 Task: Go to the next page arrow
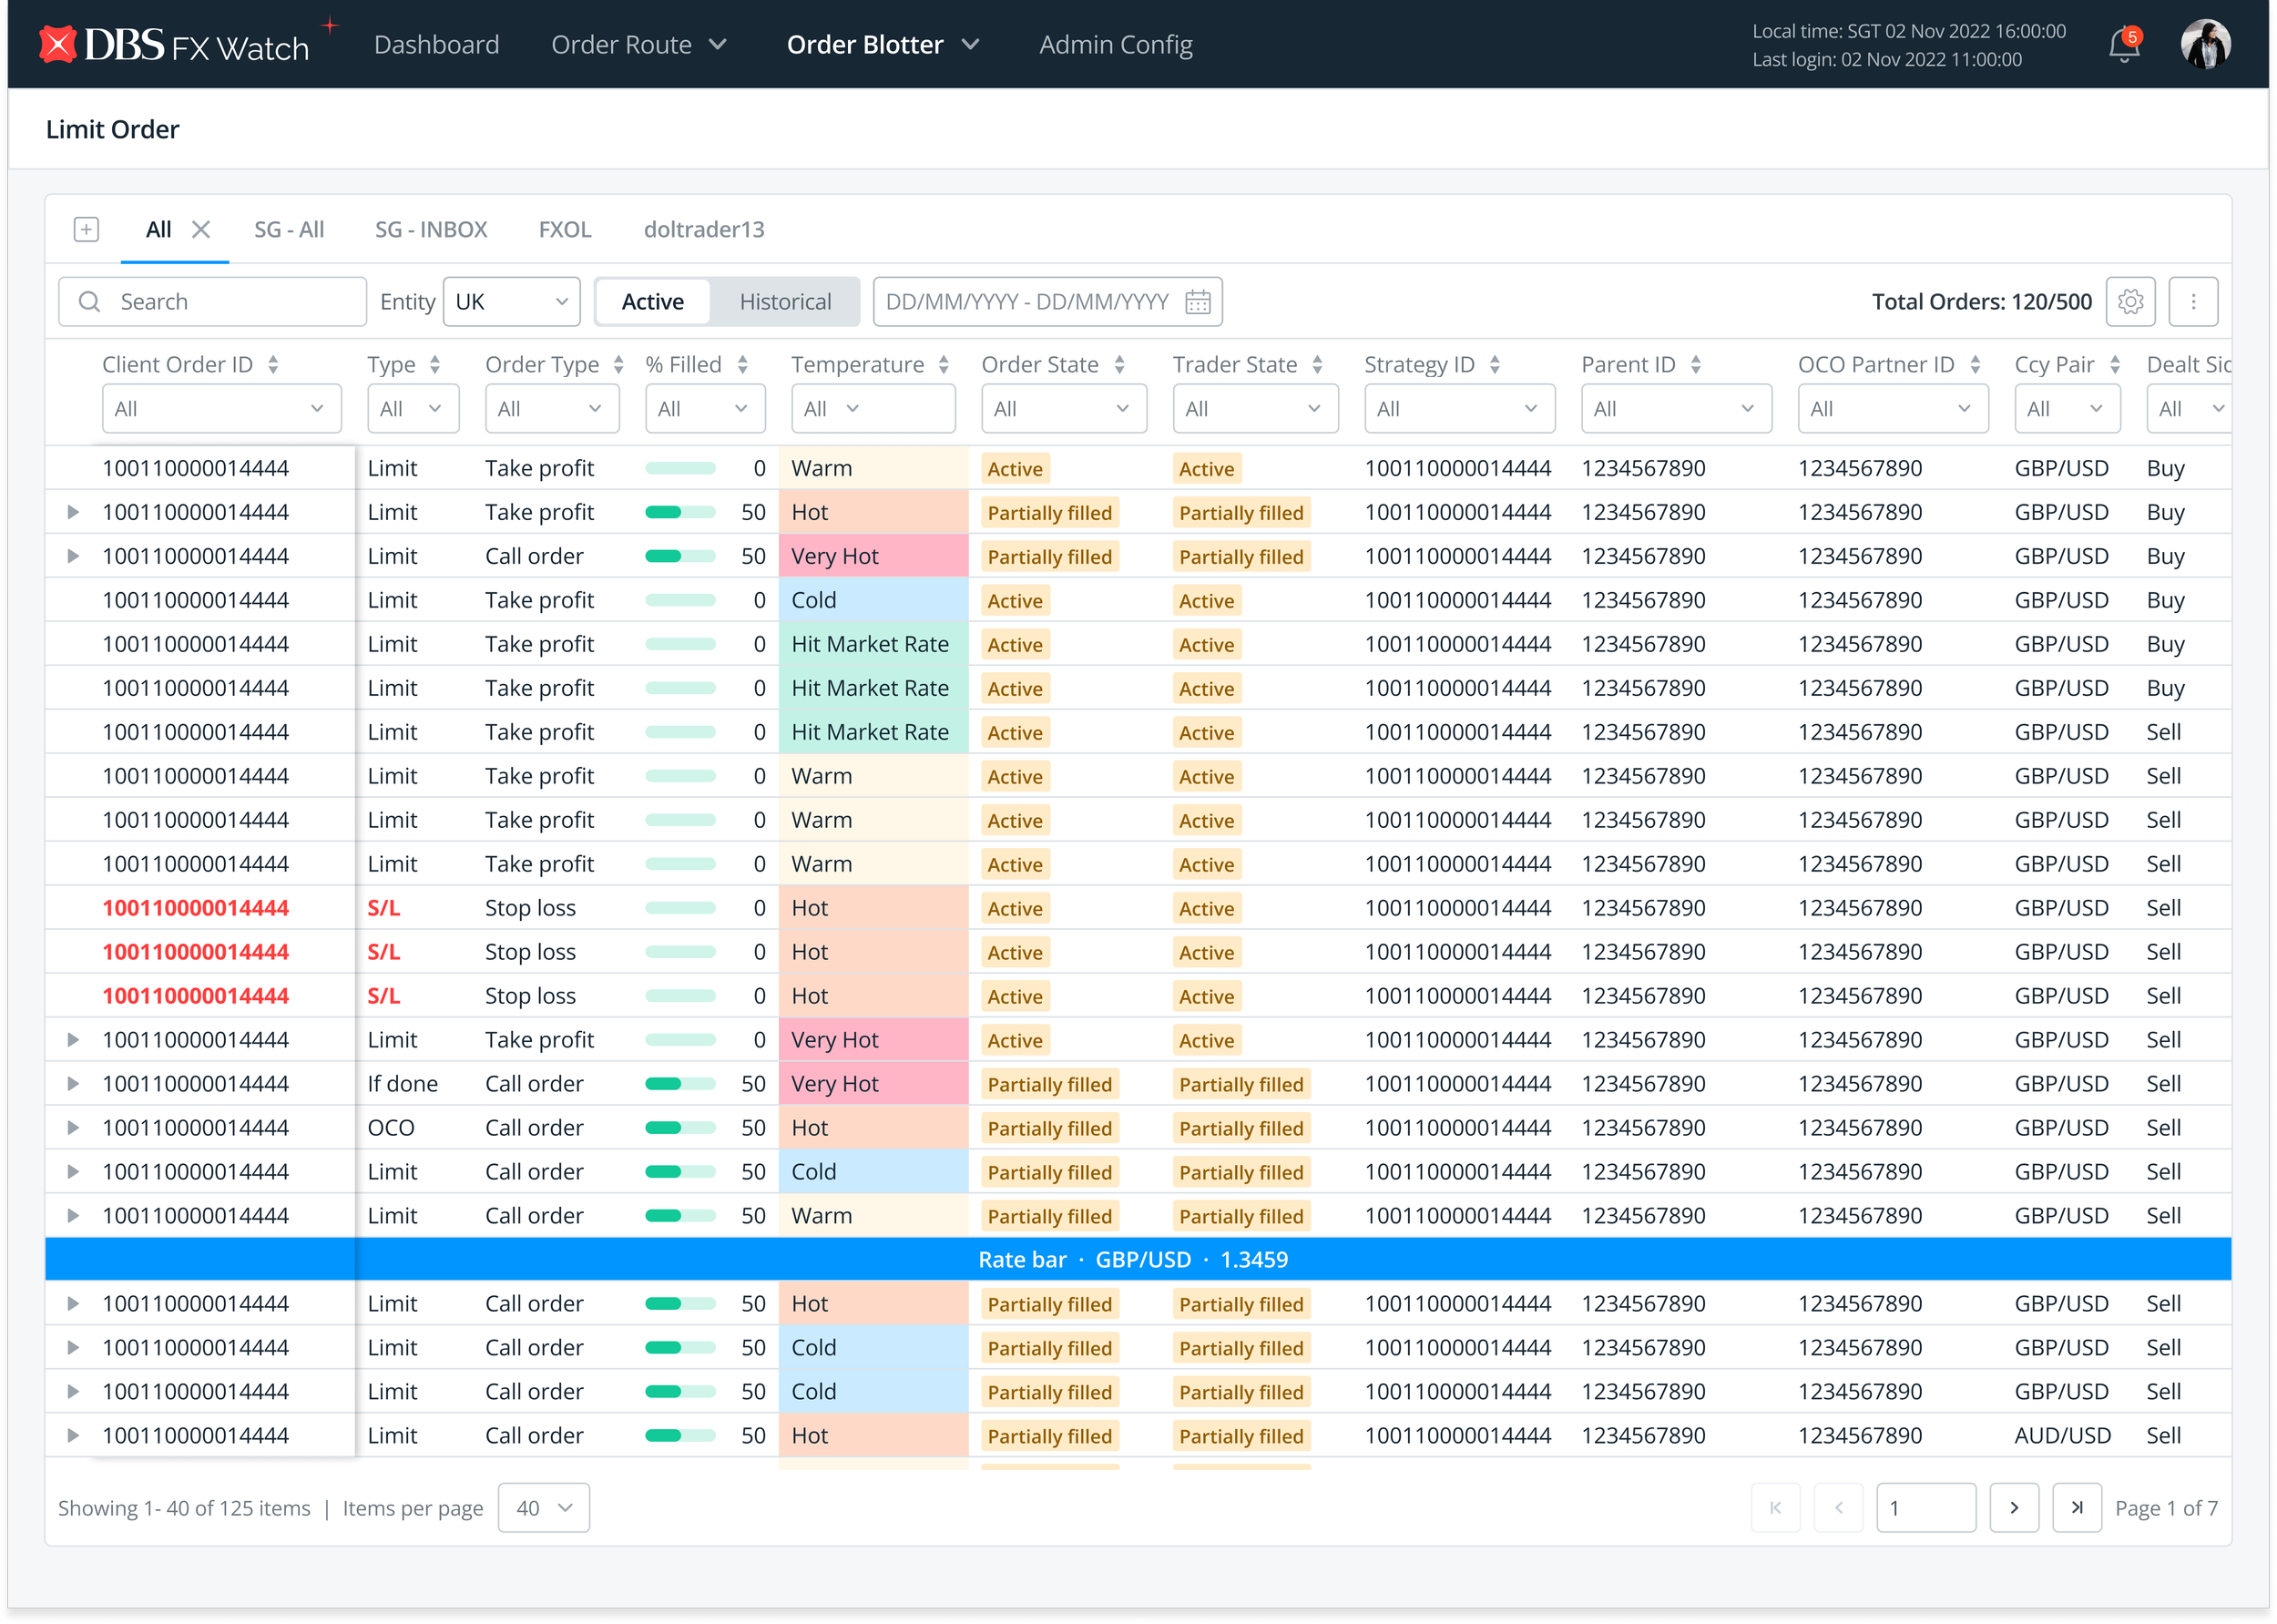(x=2013, y=1507)
